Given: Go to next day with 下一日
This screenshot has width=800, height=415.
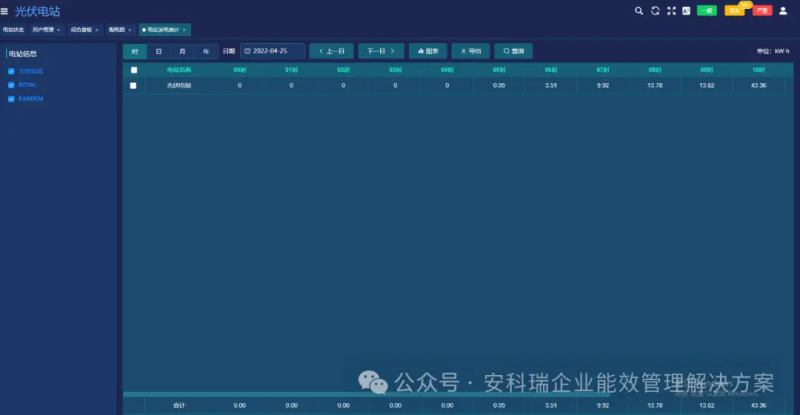Looking at the screenshot, I should coord(381,51).
